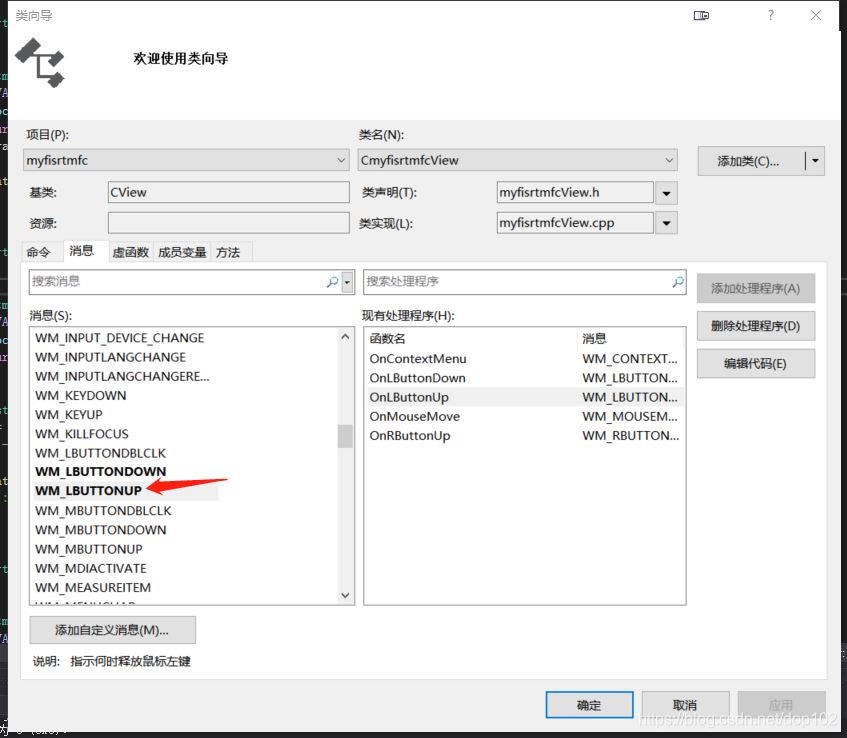Close the Class Wizard dialog
This screenshot has height=738, width=847.
coord(816,15)
